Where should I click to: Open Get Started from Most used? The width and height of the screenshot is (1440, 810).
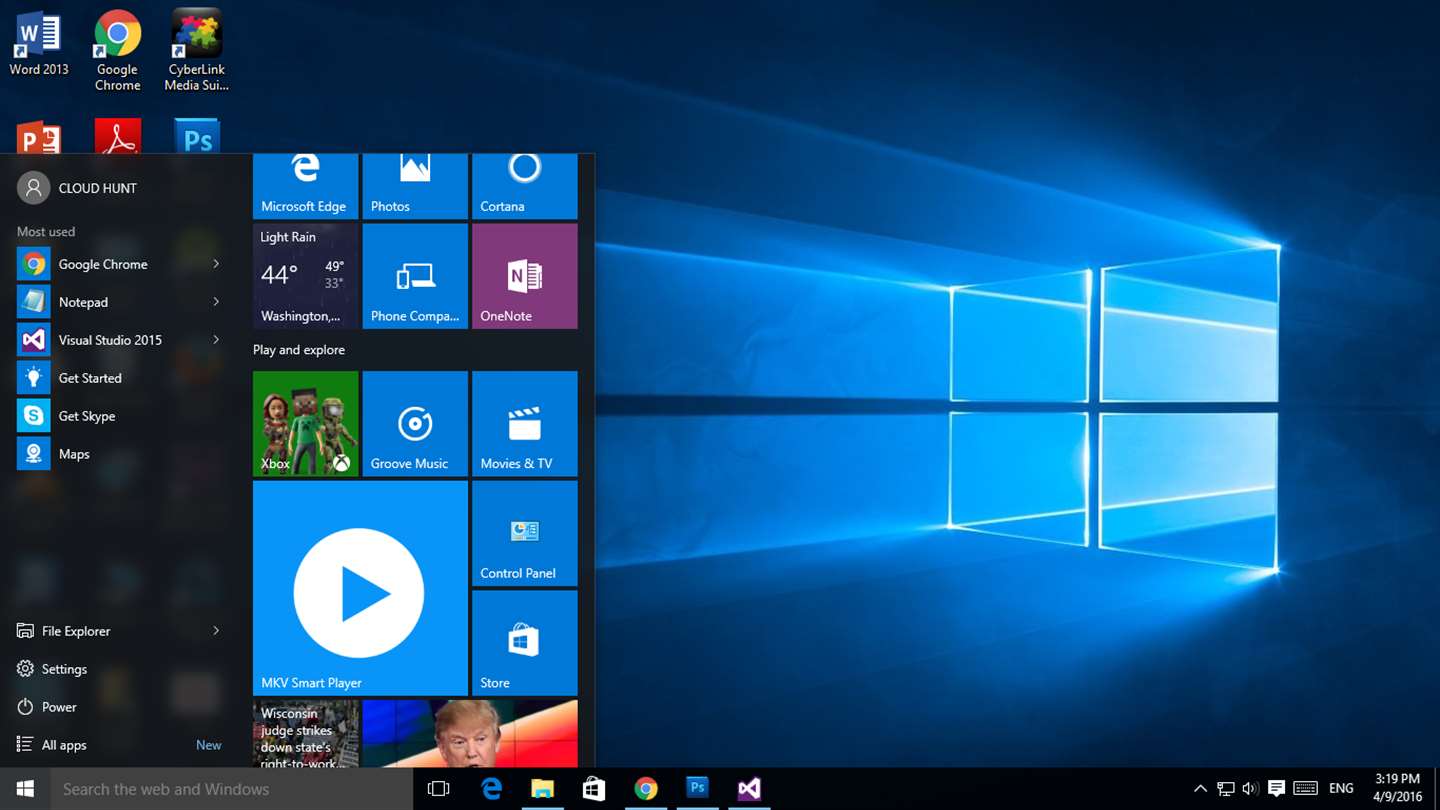tap(120, 378)
